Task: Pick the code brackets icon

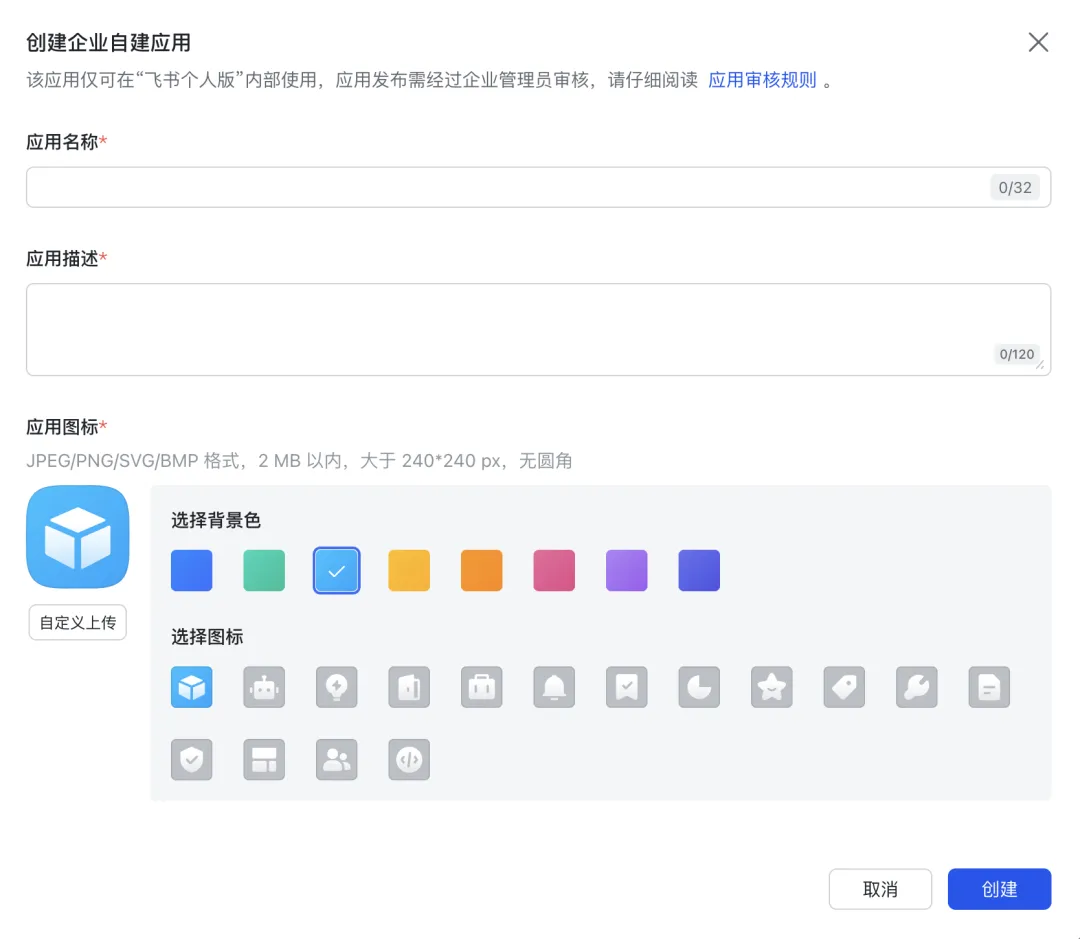Action: pyautogui.click(x=408, y=760)
